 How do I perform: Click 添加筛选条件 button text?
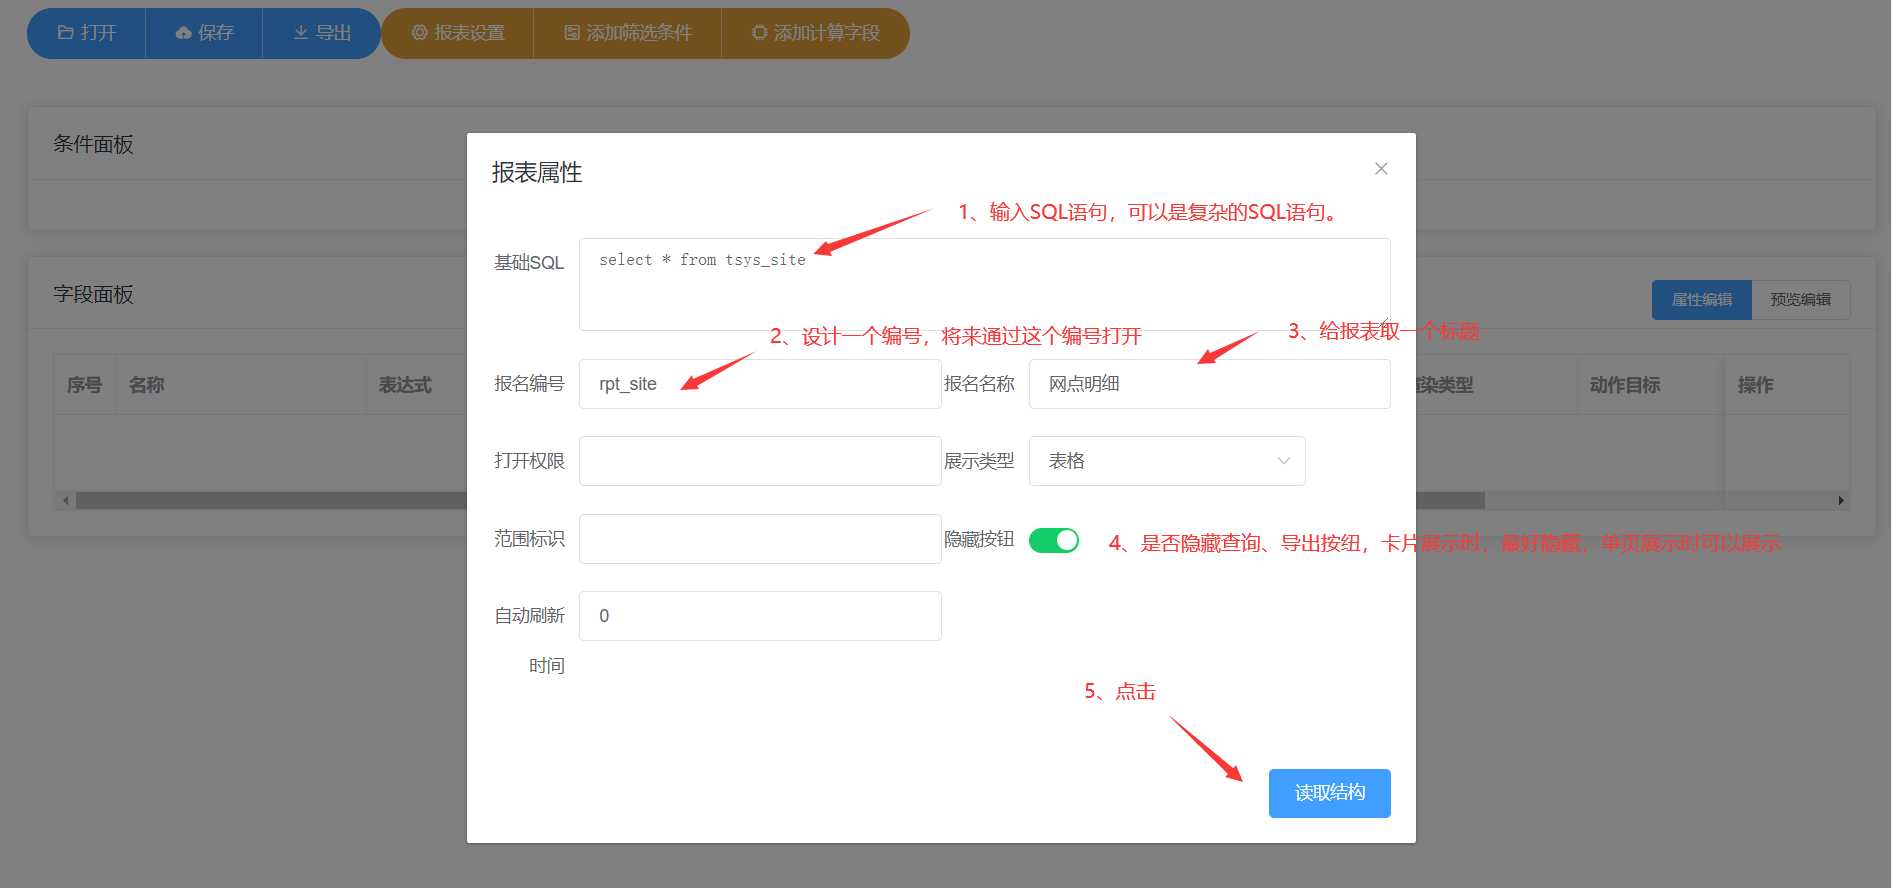(x=639, y=33)
